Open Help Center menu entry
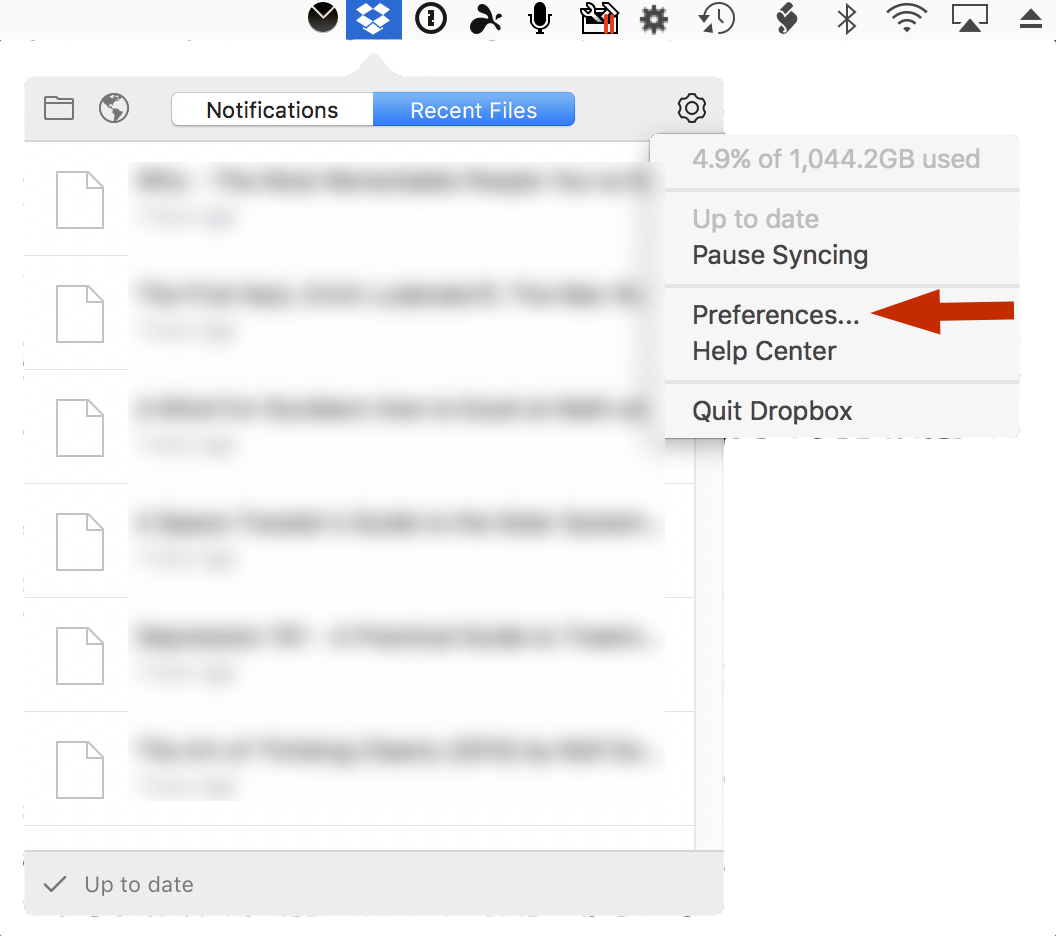 [x=764, y=351]
